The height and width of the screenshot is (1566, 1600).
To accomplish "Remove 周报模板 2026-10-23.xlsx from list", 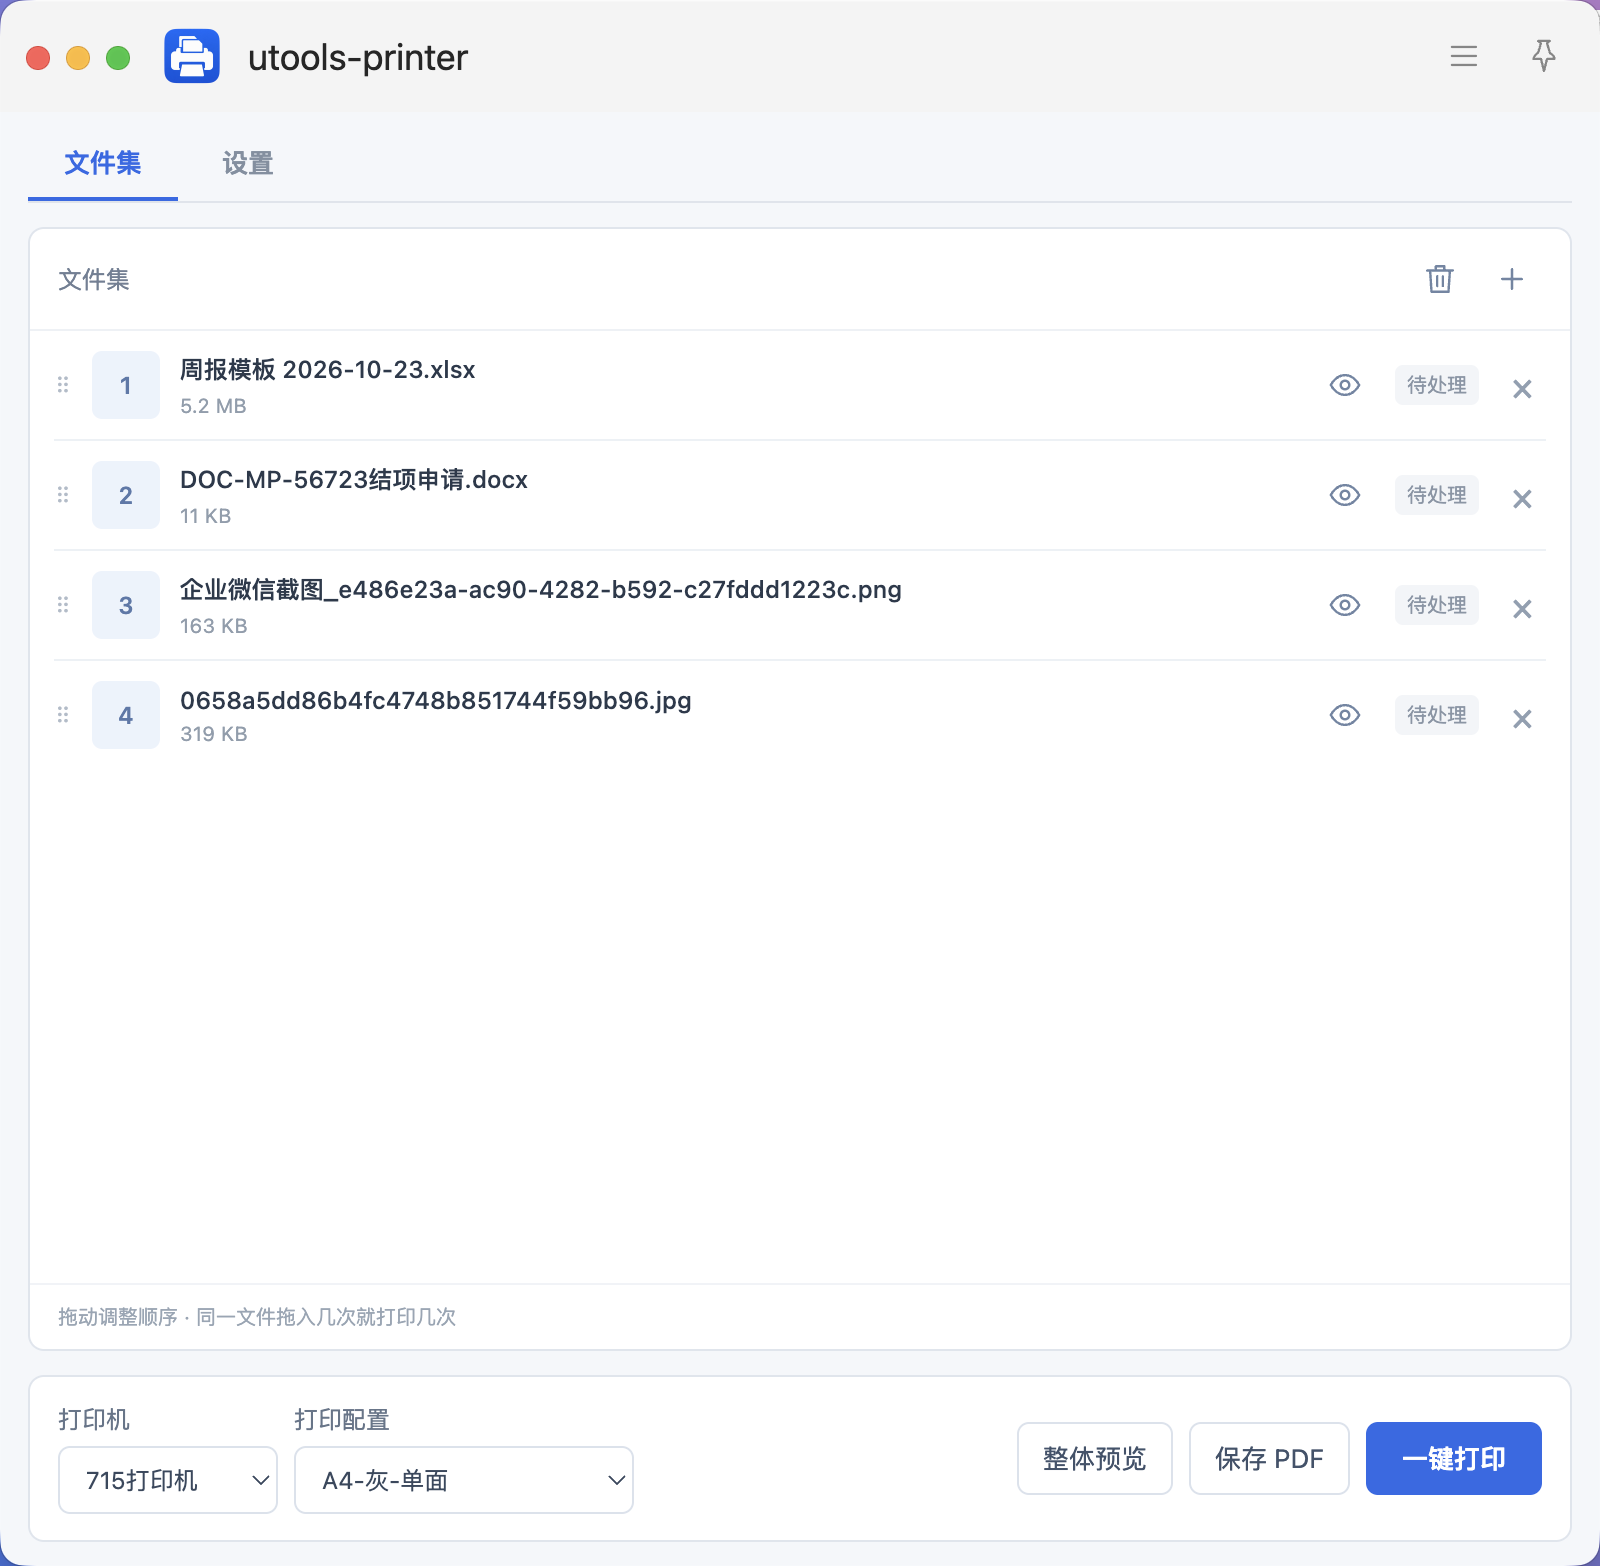I will [1522, 389].
